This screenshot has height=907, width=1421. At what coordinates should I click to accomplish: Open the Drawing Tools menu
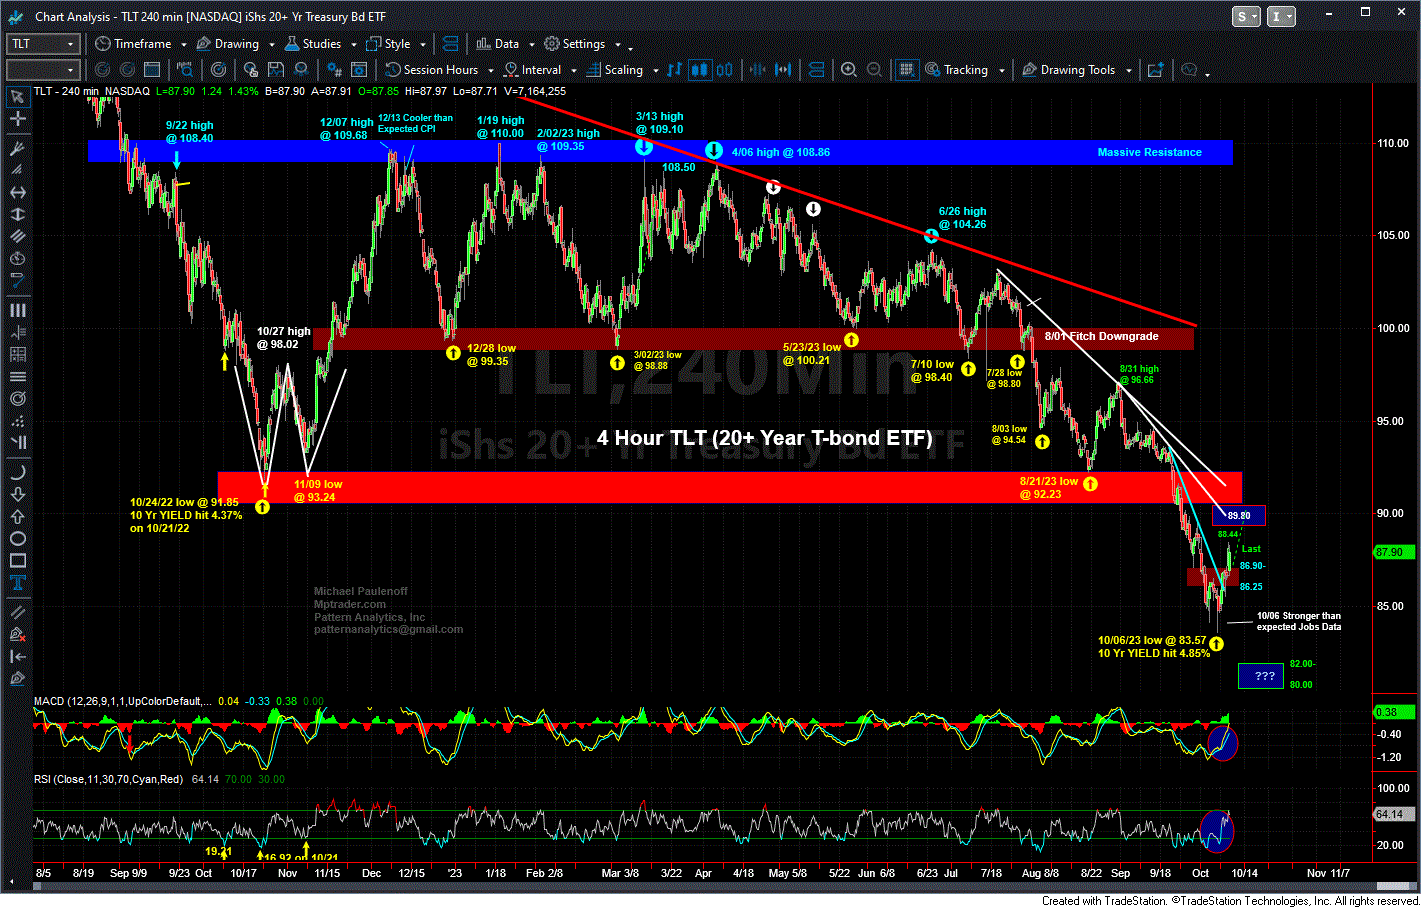pyautogui.click(x=1076, y=70)
